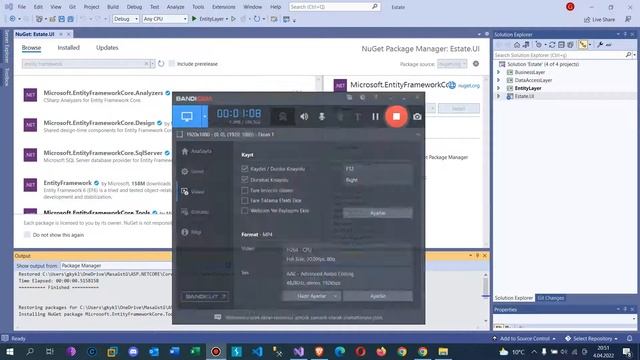Click Collapse All icon in Solution Explorer
This screenshot has width=640, height=360.
561,45
